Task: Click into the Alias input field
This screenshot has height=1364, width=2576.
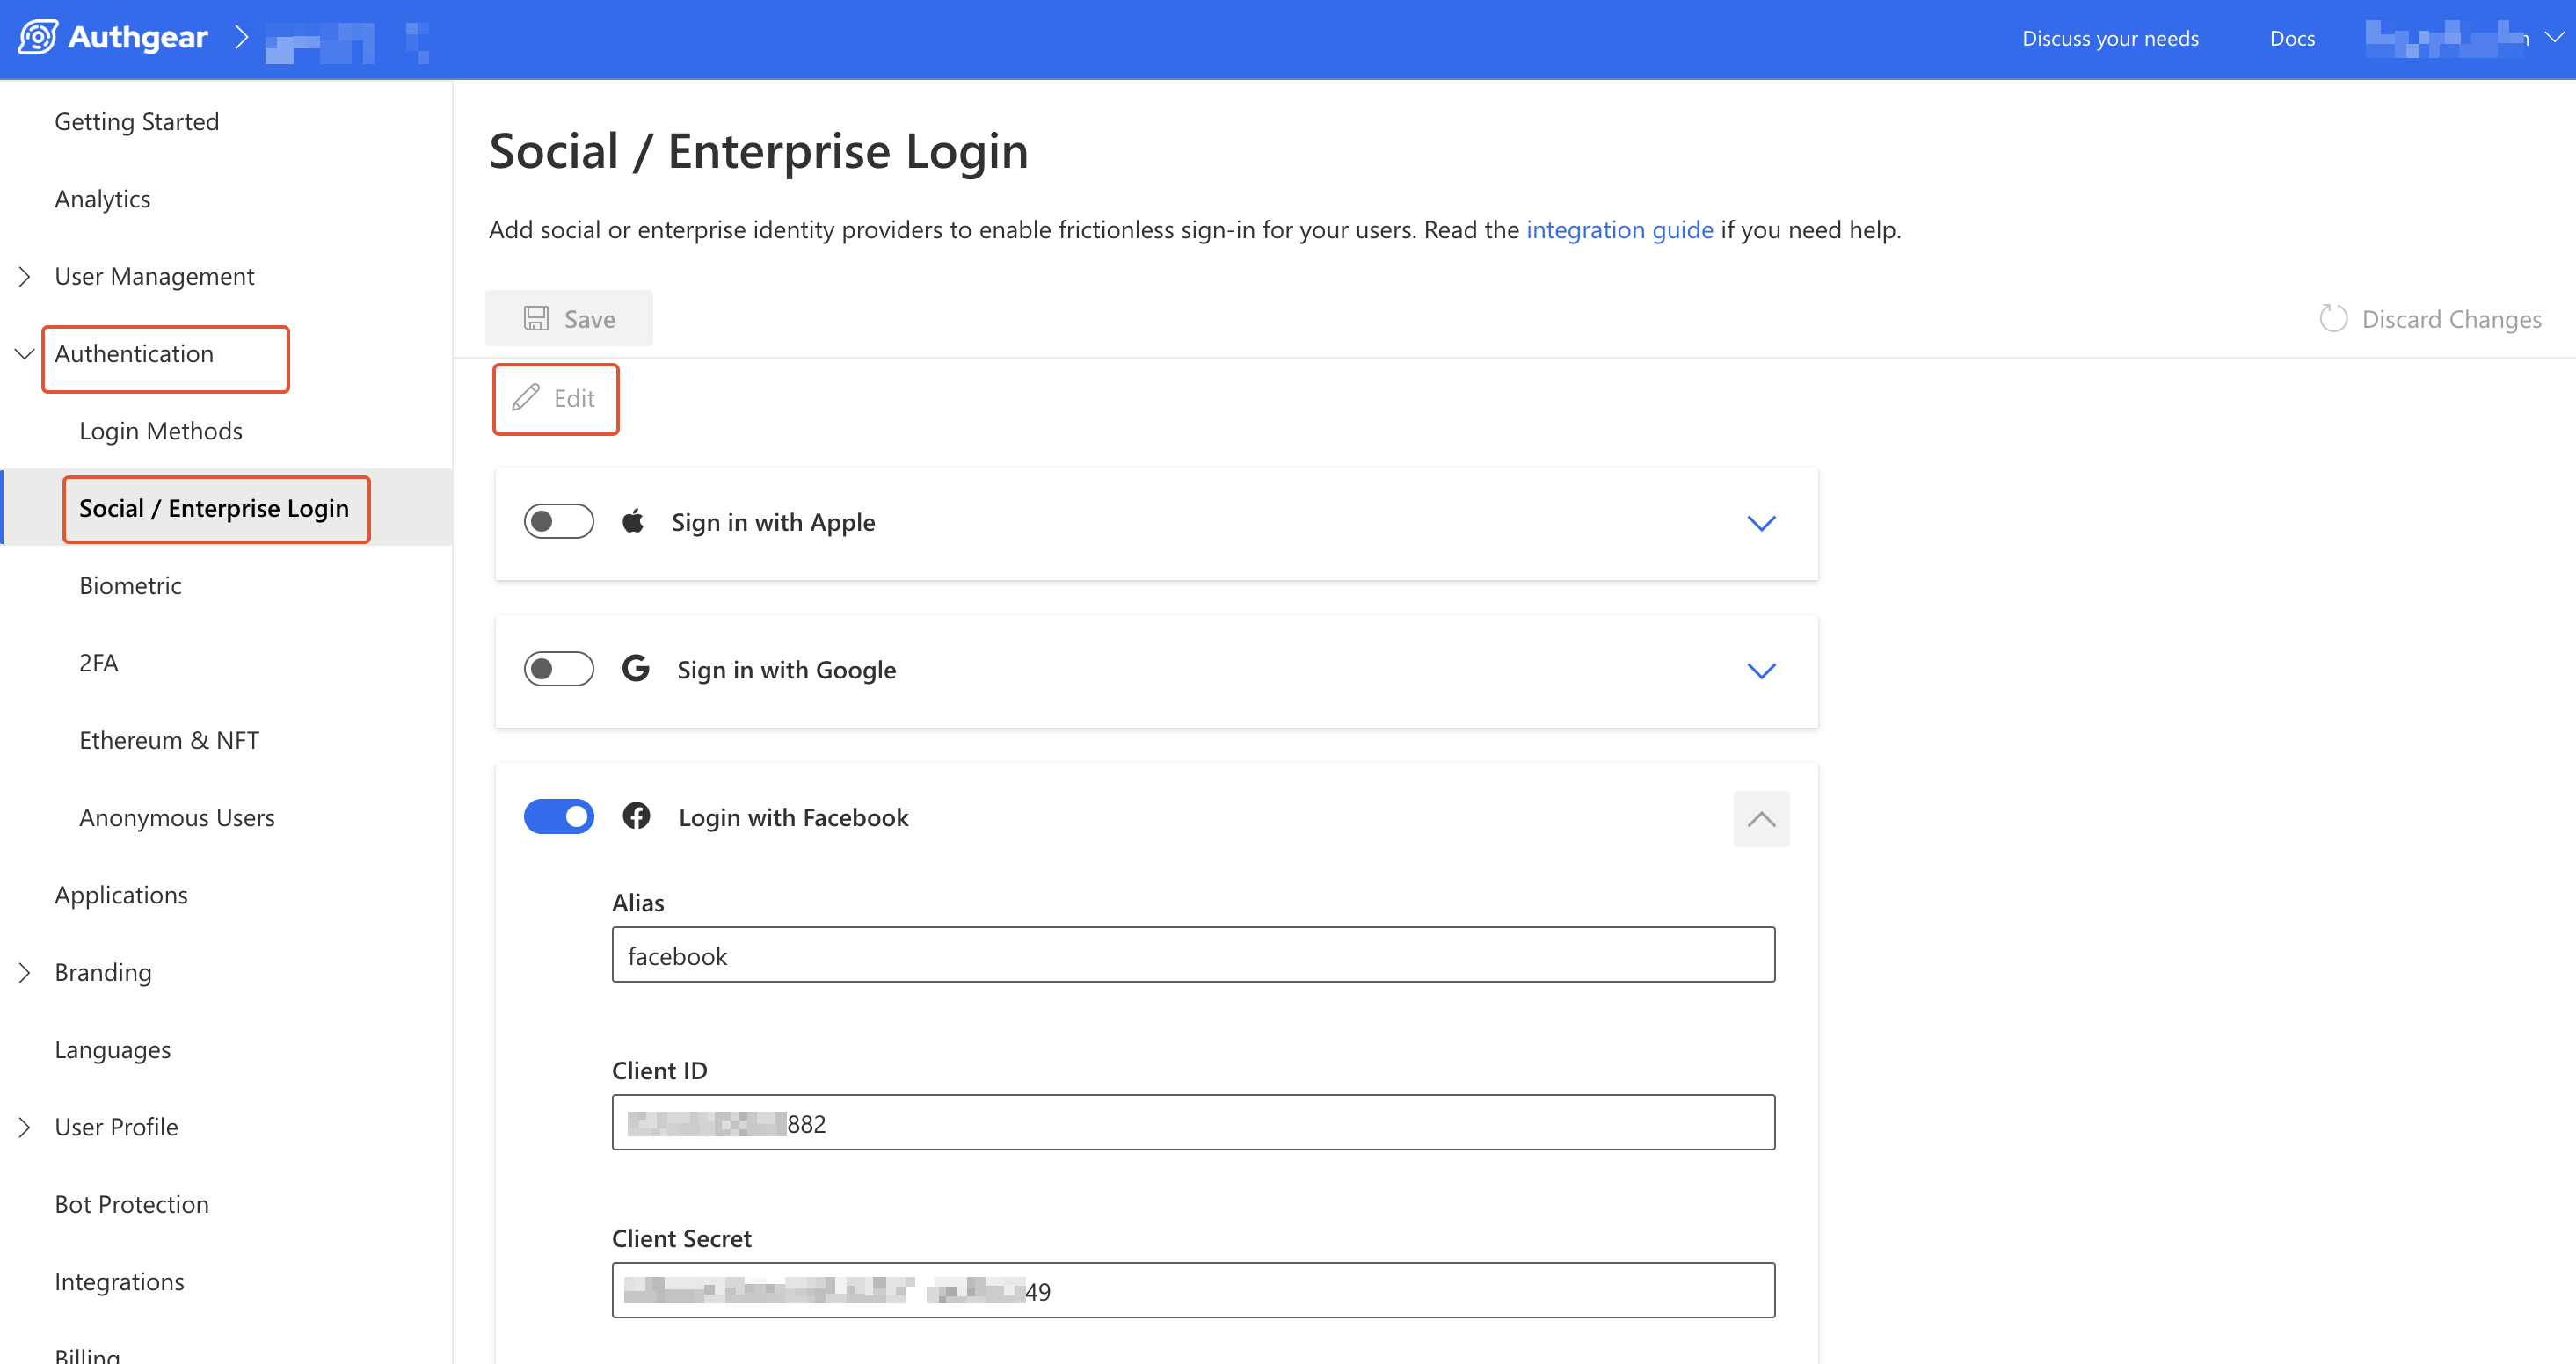Action: (1192, 955)
